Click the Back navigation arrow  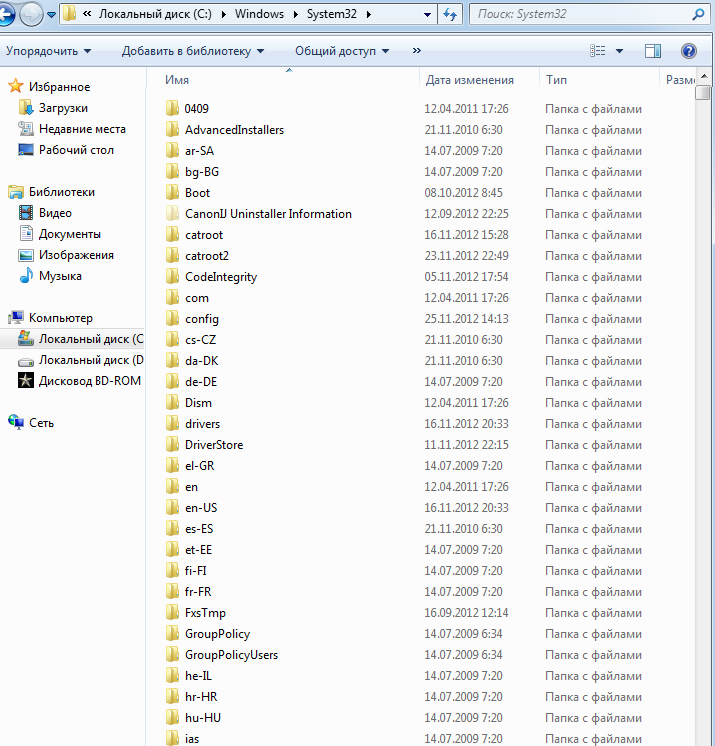pyautogui.click(x=6, y=15)
